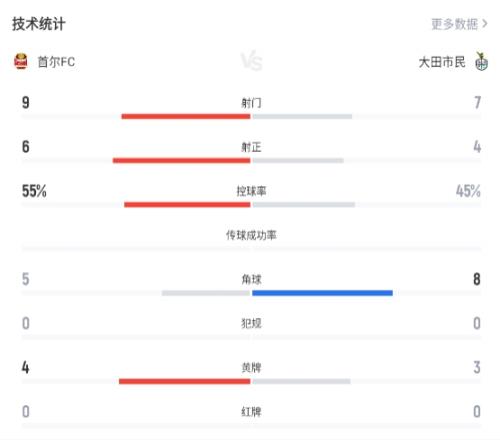Click the 首尔FC team logo

click(x=21, y=61)
